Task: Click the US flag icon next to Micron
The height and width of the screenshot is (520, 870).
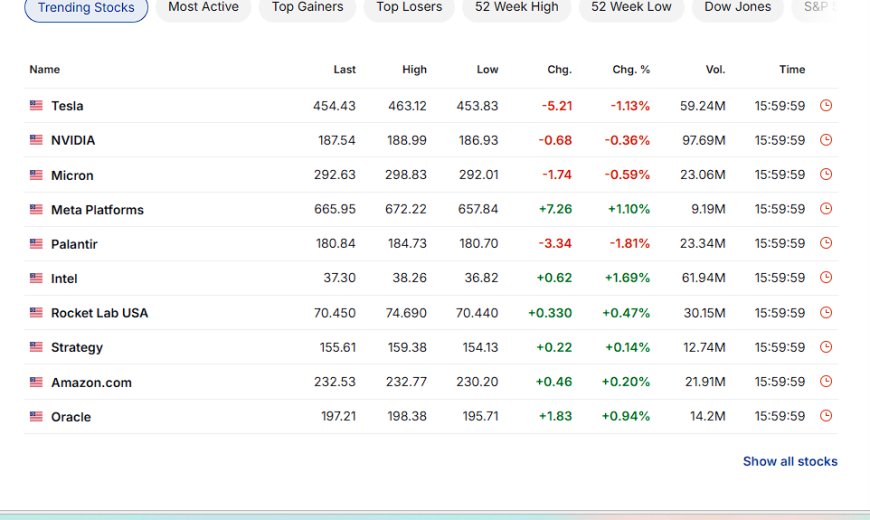Action: [36, 175]
